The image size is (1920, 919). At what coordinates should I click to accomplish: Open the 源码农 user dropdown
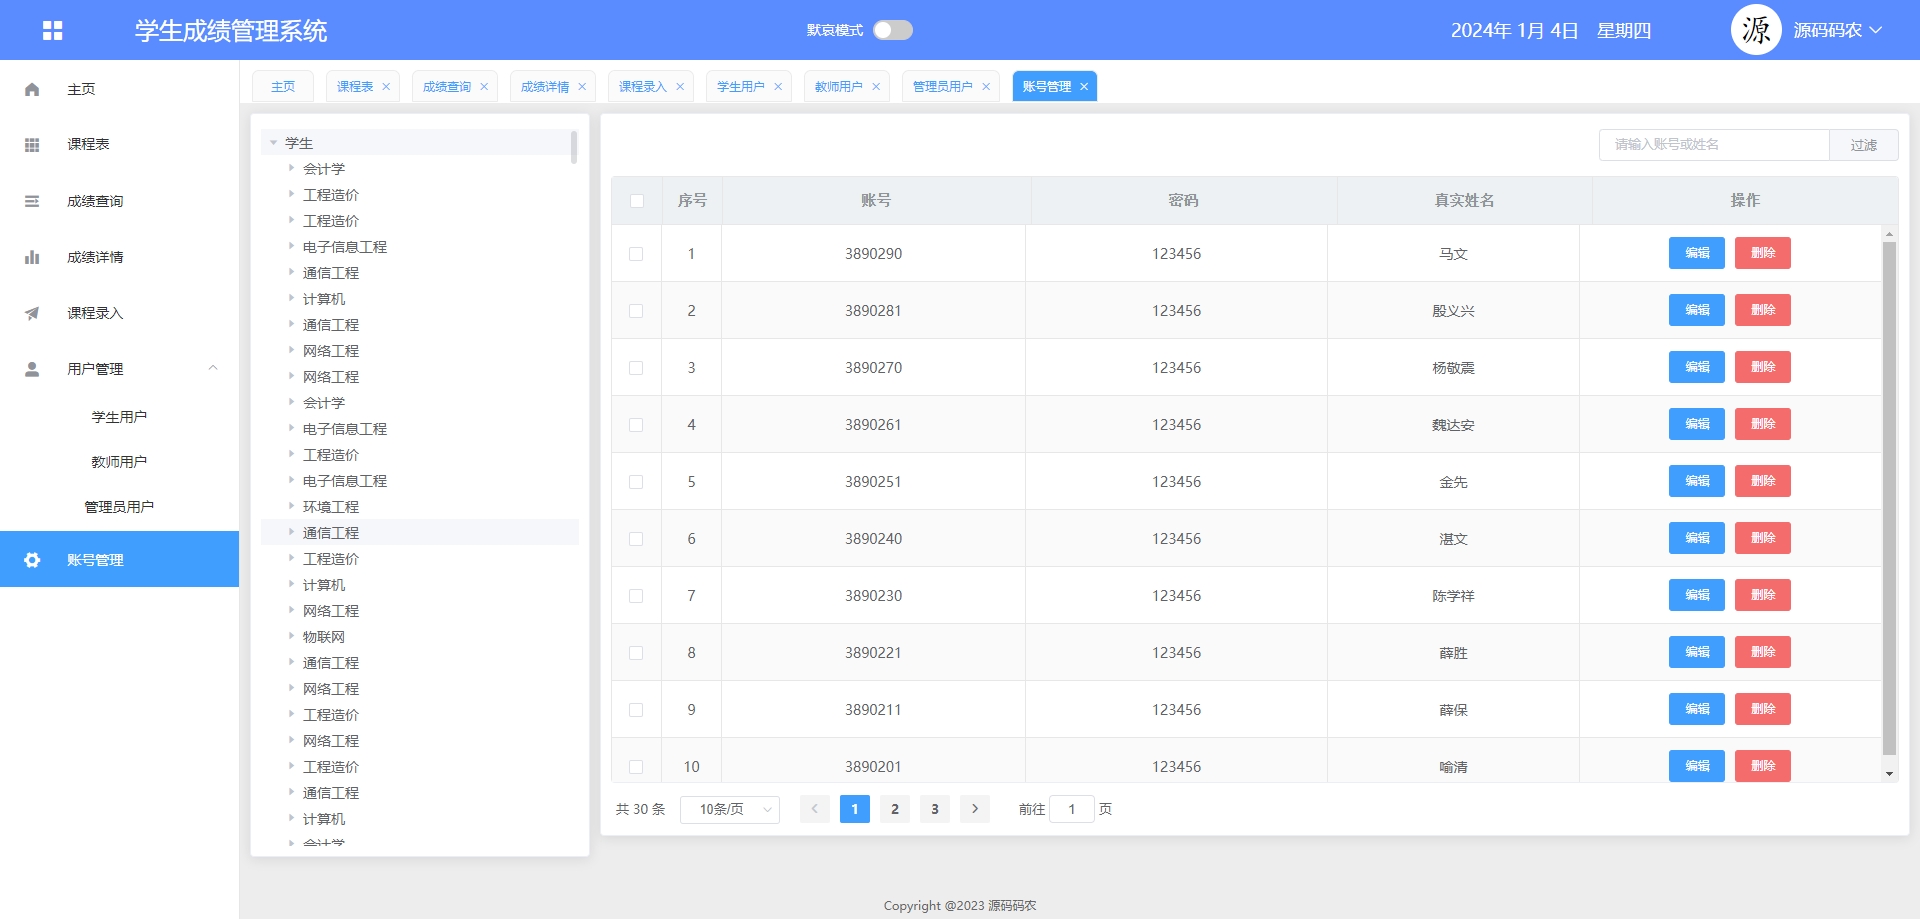pyautogui.click(x=1838, y=30)
